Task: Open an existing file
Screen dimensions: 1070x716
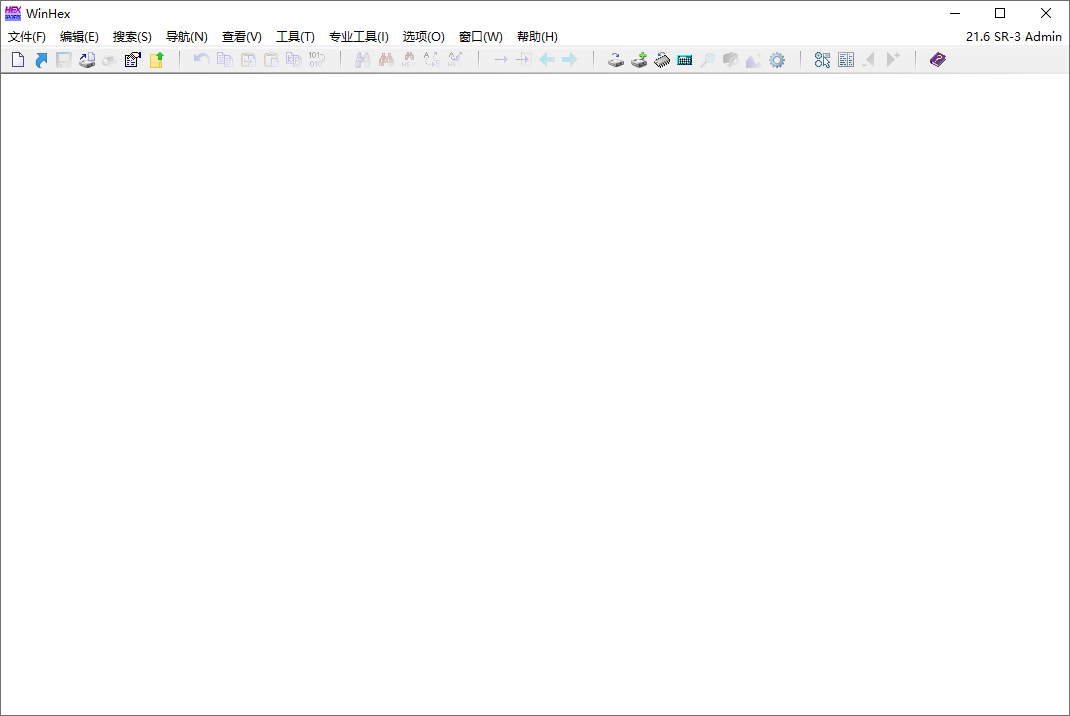Action: pyautogui.click(x=40, y=59)
